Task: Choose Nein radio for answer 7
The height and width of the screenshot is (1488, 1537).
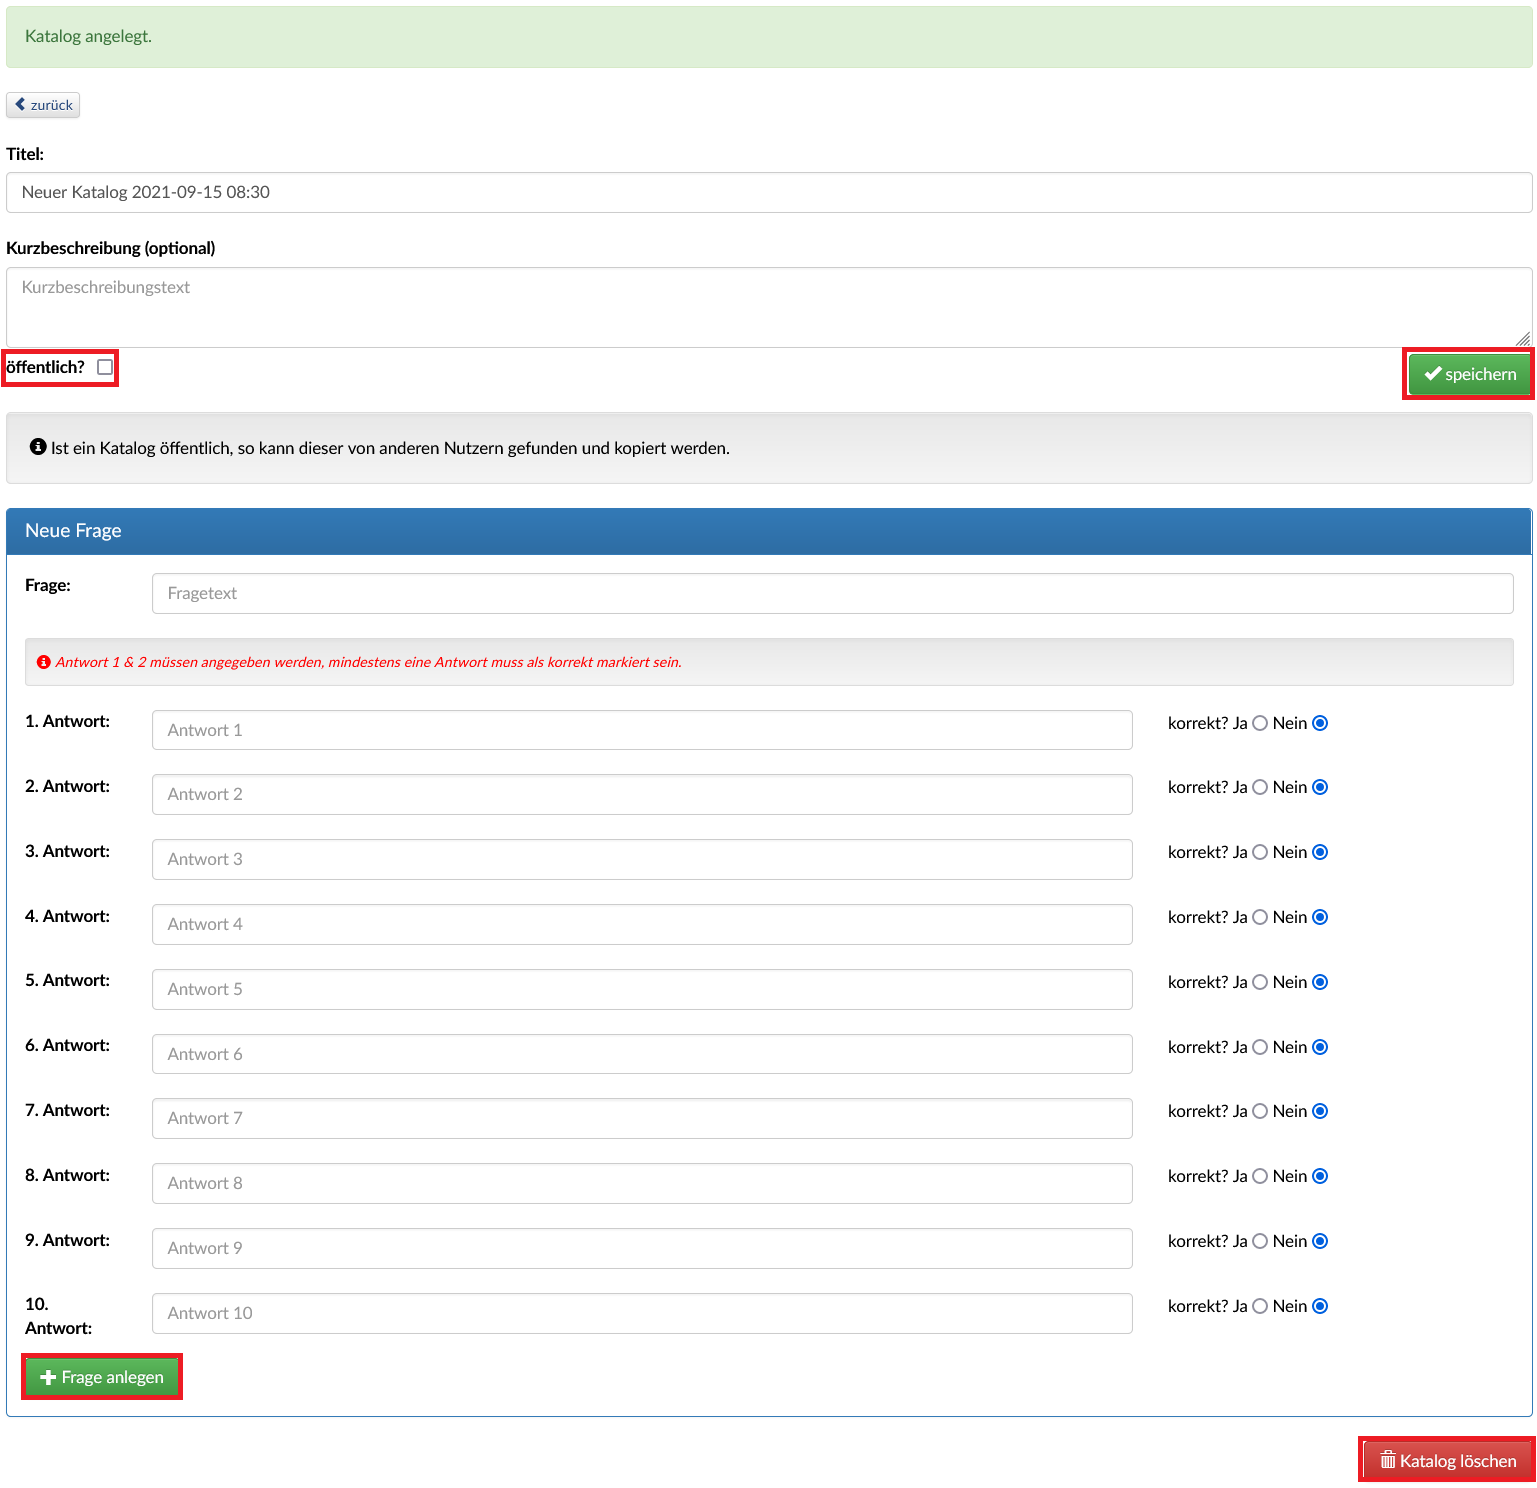Action: coord(1320,1111)
